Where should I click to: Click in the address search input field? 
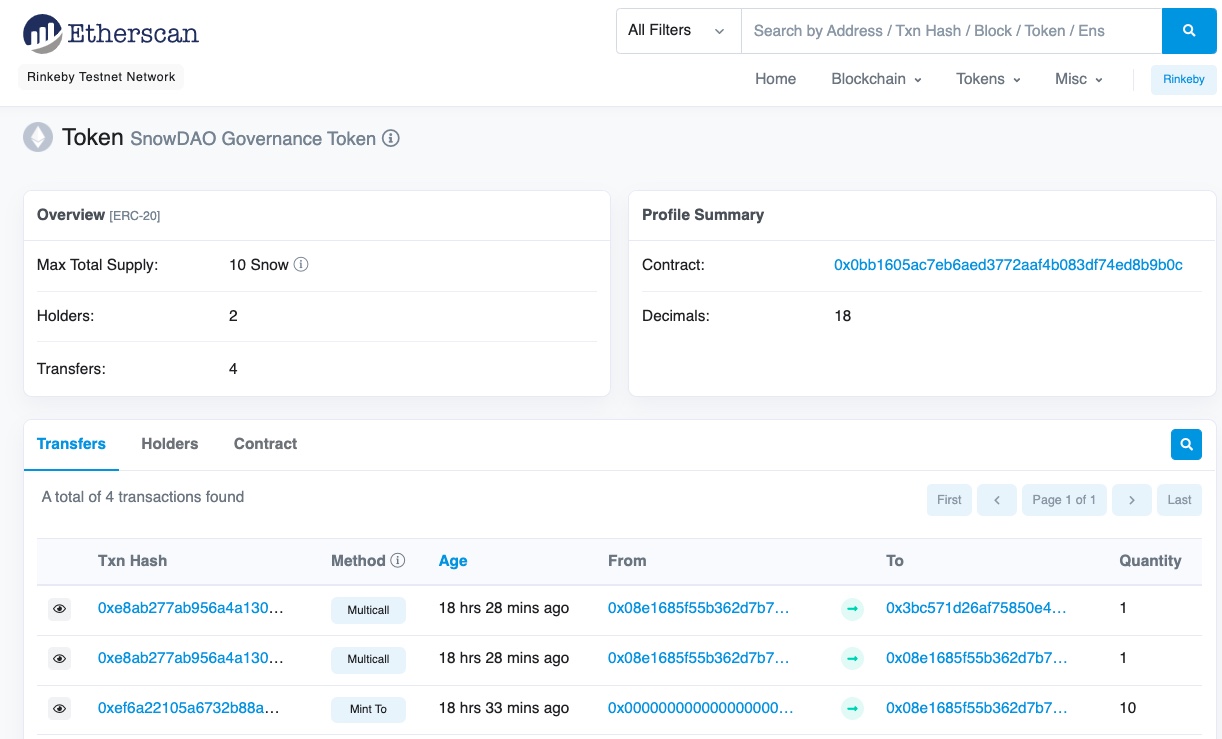[951, 31]
